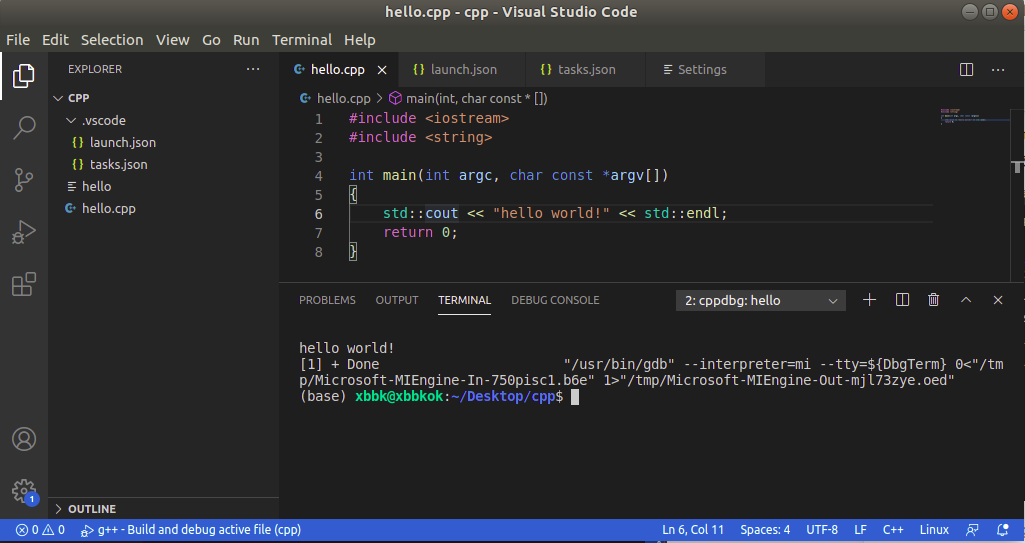This screenshot has width=1025, height=543.
Task: Select C++ language mode in status bar
Action: point(893,530)
